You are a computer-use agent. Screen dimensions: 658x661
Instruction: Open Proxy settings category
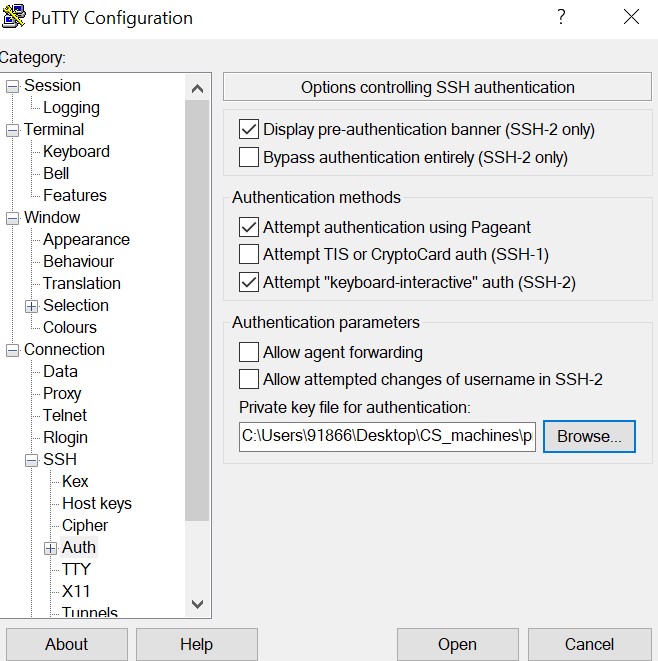(x=62, y=394)
